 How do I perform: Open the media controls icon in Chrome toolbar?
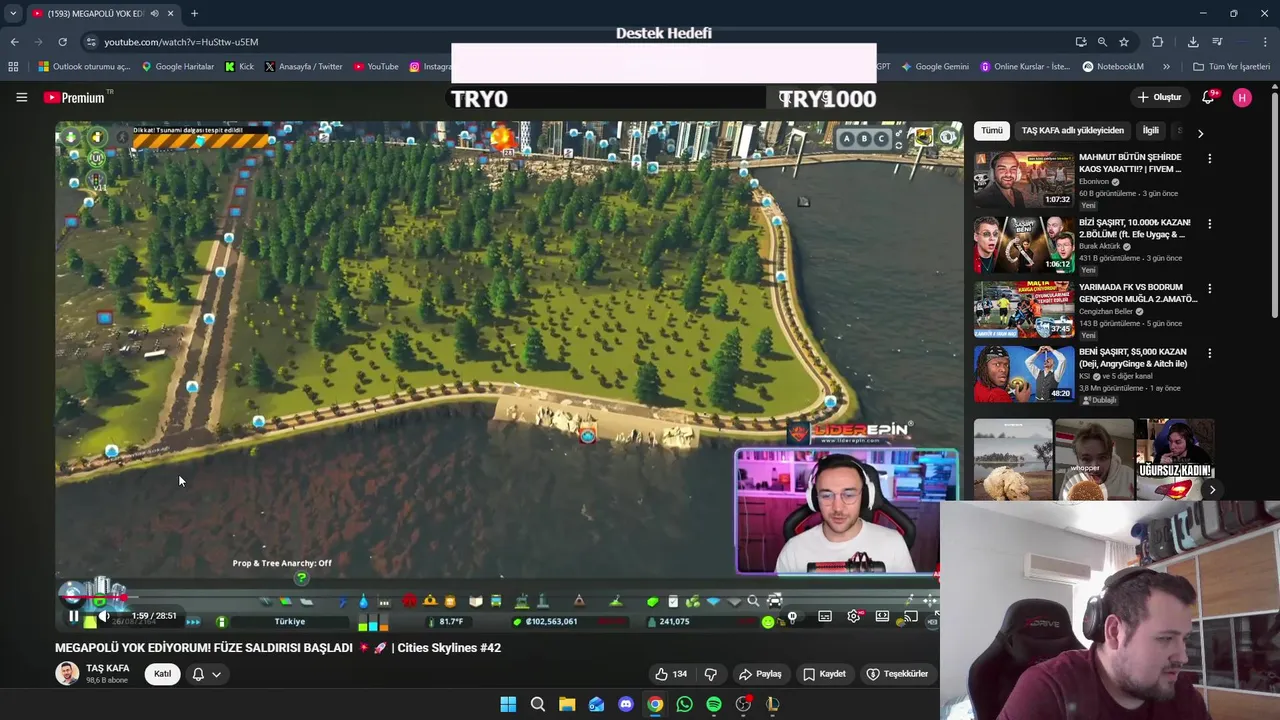click(1217, 42)
